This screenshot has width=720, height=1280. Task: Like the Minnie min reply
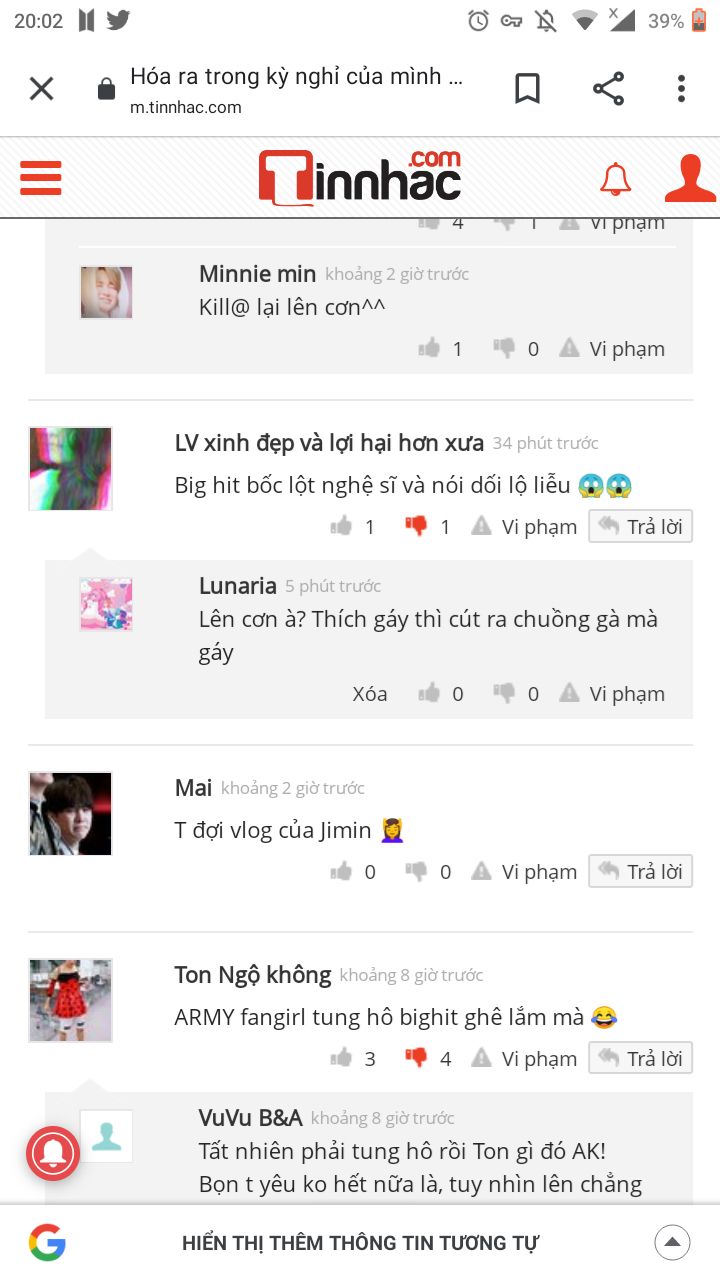point(429,348)
